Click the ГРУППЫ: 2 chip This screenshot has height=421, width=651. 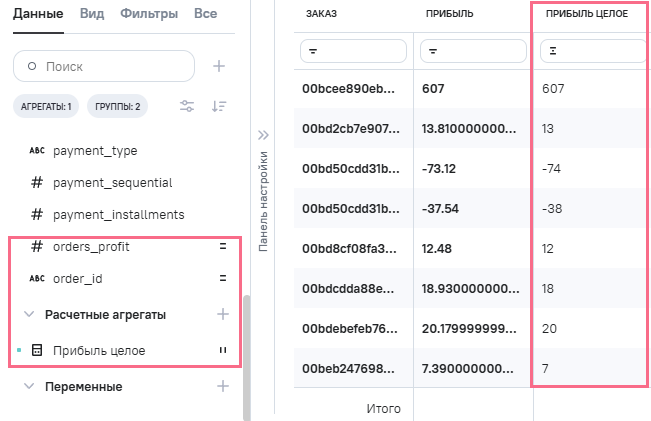(x=118, y=106)
